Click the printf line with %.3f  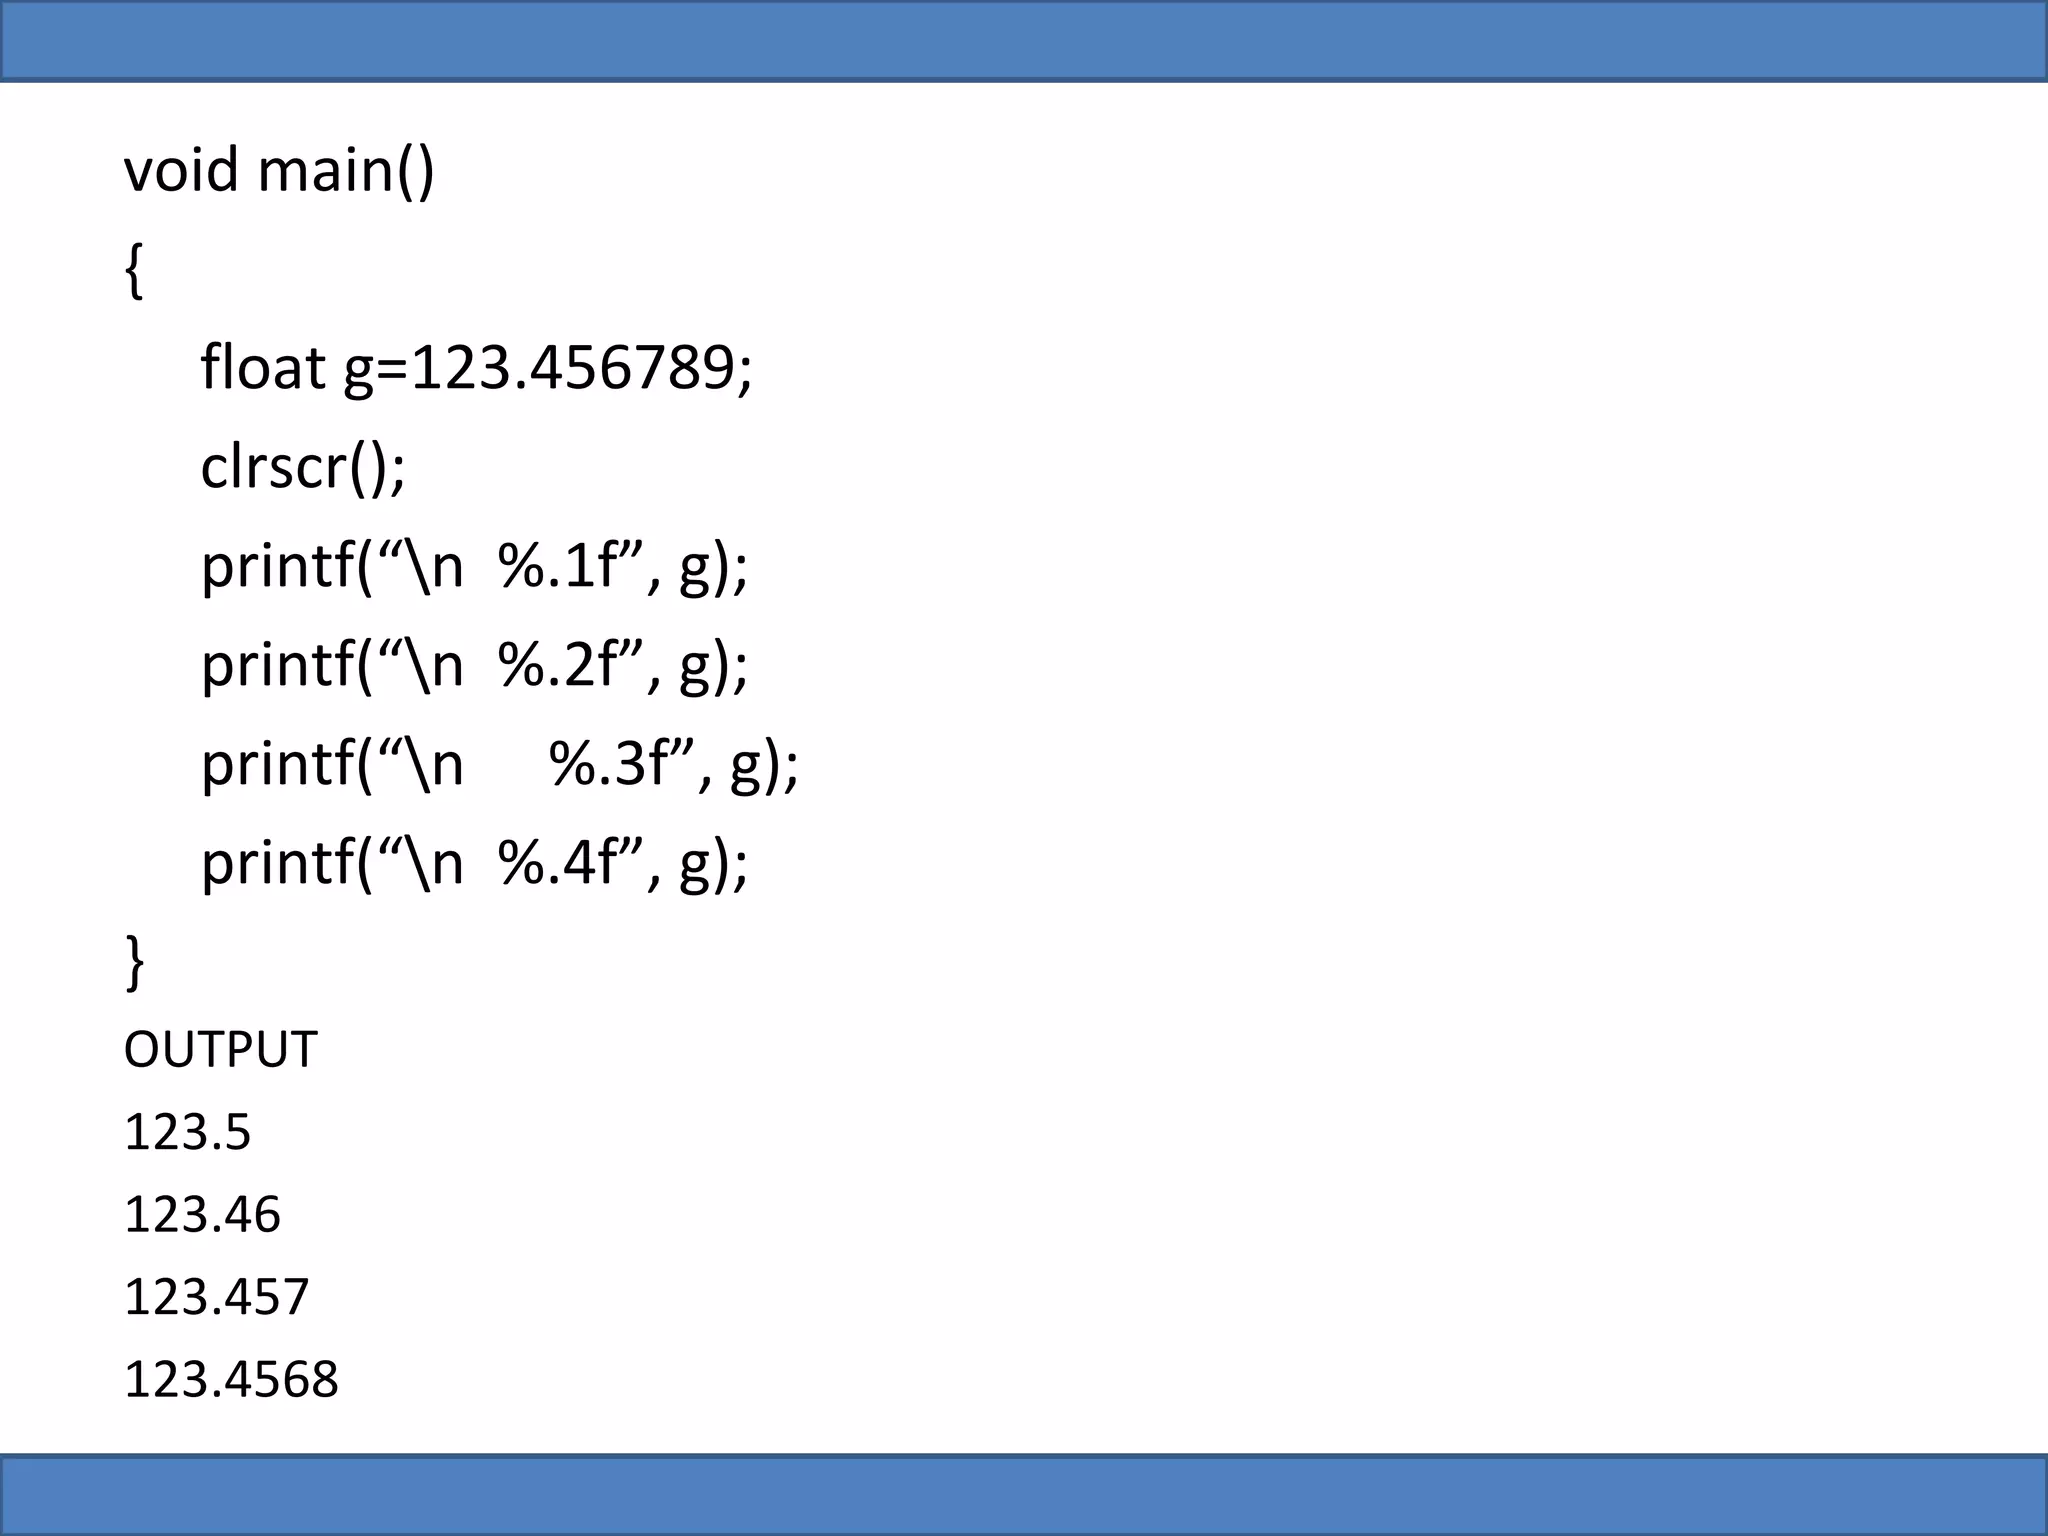pyautogui.click(x=500, y=764)
